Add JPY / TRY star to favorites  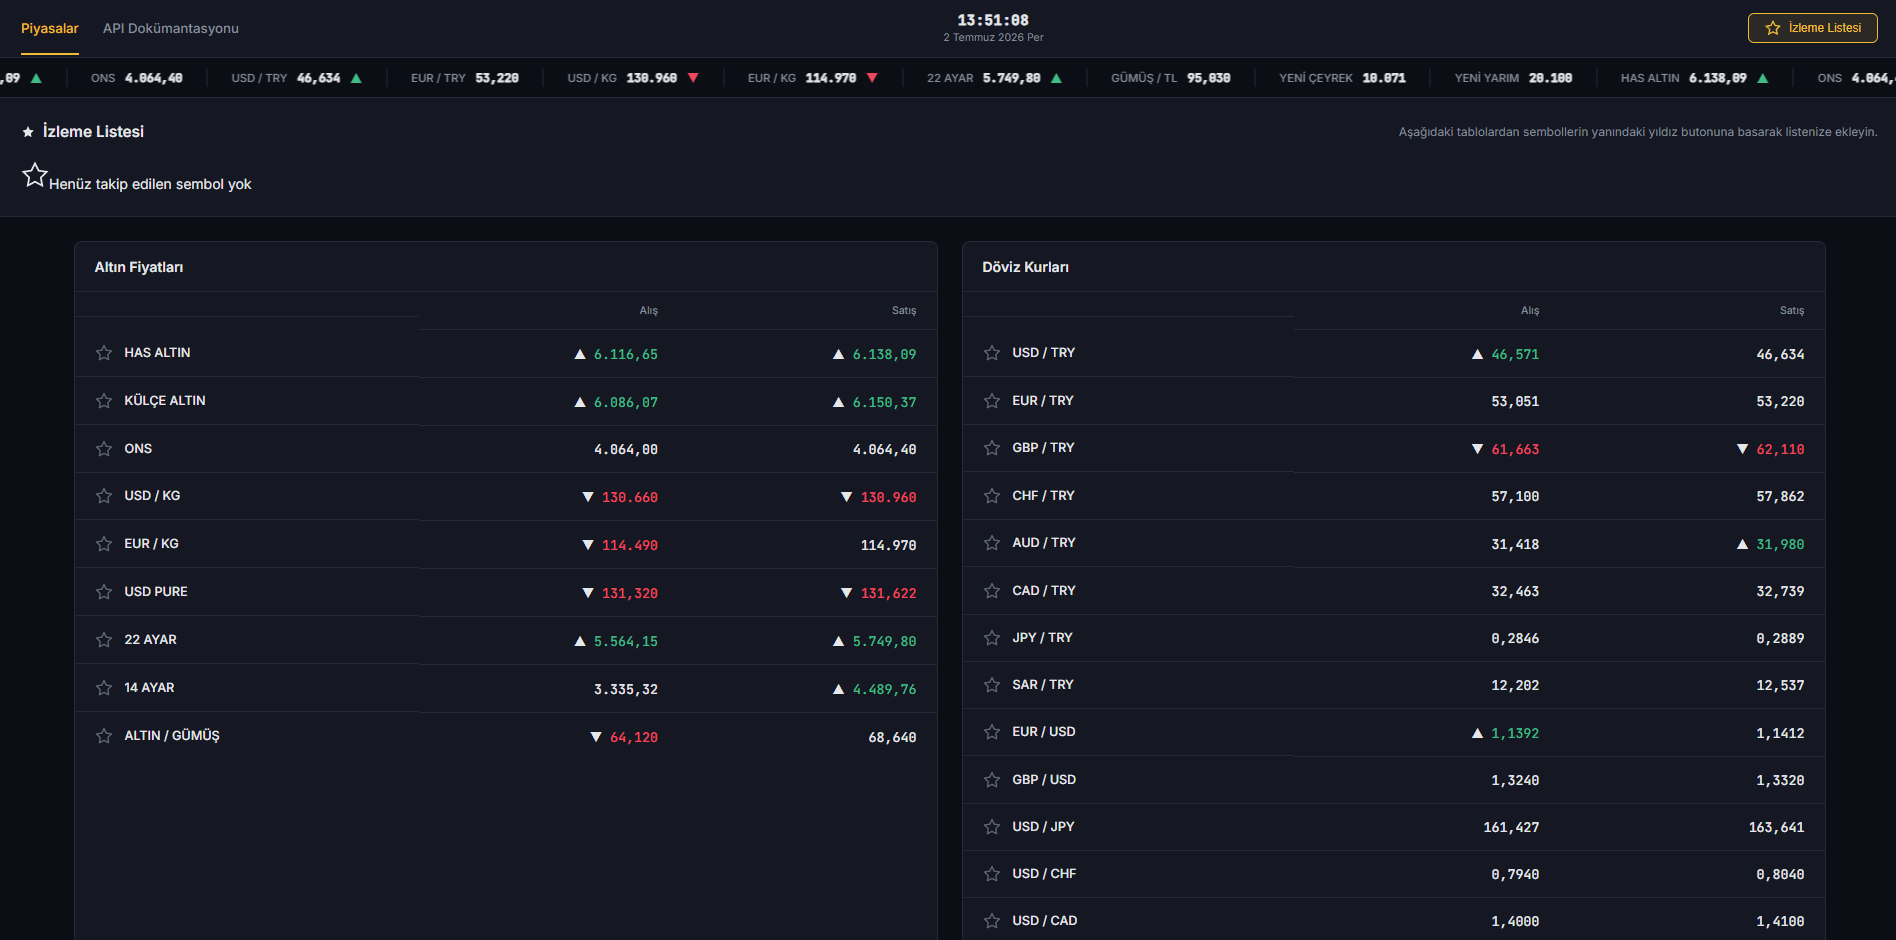coord(992,638)
